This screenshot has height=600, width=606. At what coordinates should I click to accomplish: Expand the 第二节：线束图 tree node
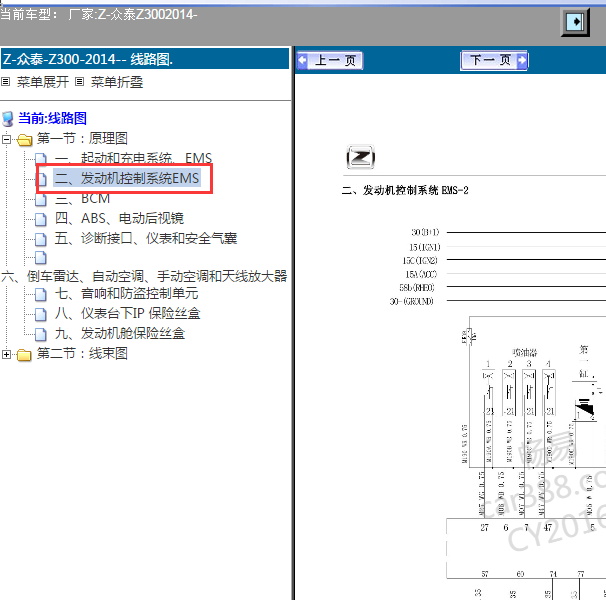[6, 354]
